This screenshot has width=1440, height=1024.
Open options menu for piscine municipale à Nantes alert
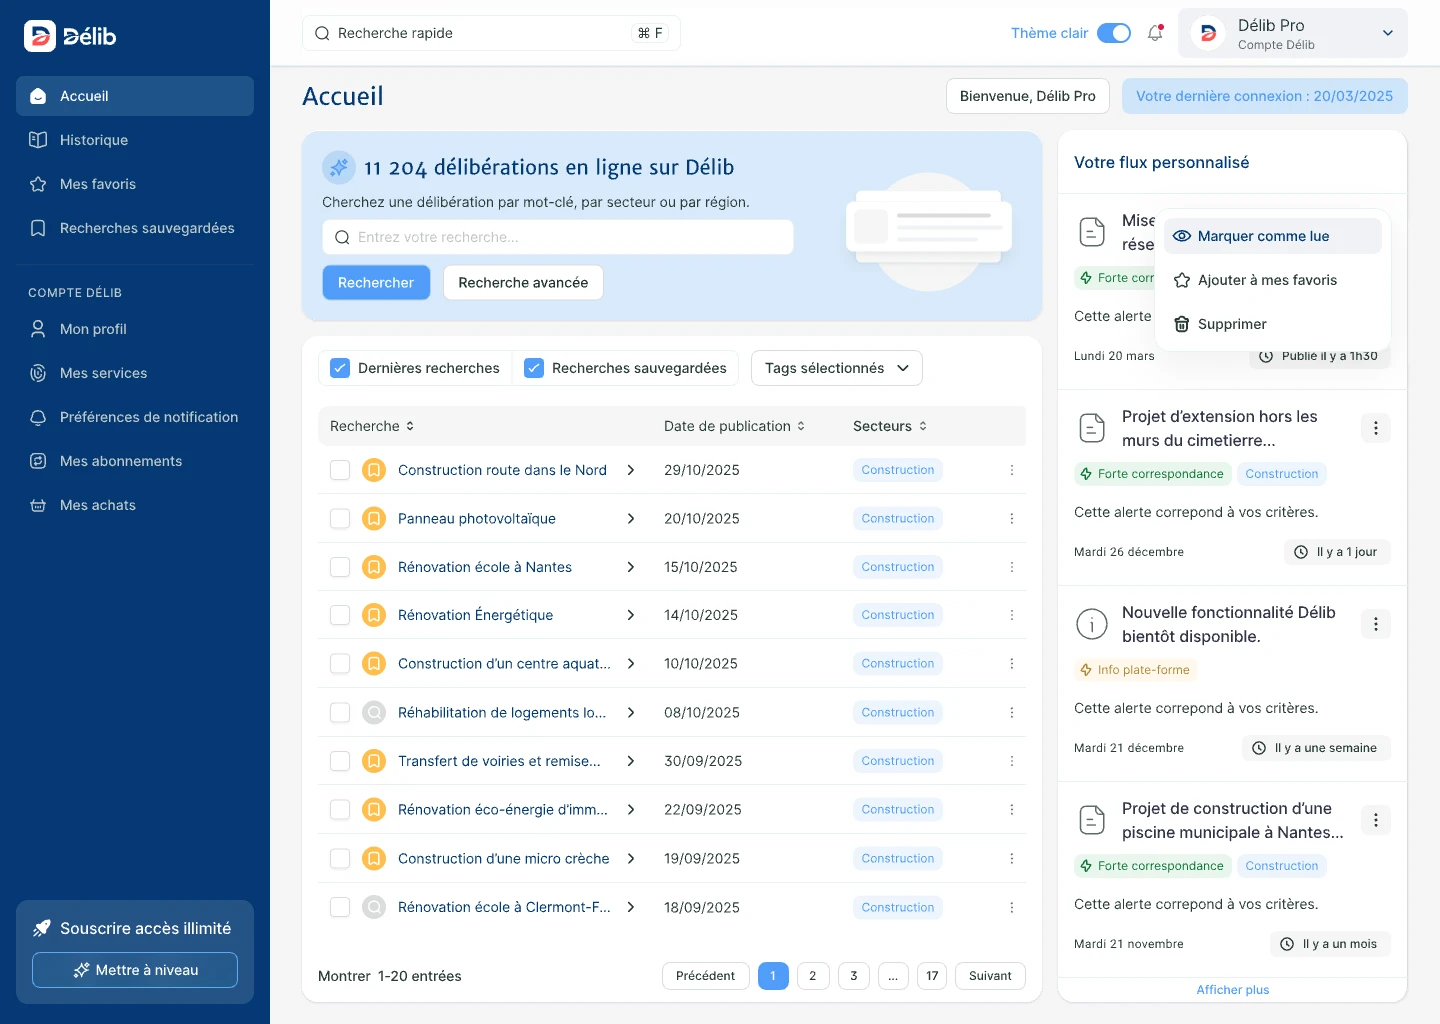click(x=1376, y=820)
